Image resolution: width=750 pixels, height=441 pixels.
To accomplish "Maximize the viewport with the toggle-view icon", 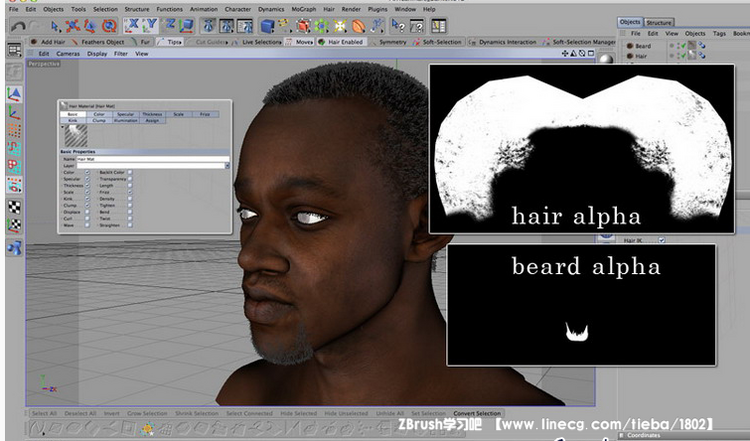I will pos(591,54).
